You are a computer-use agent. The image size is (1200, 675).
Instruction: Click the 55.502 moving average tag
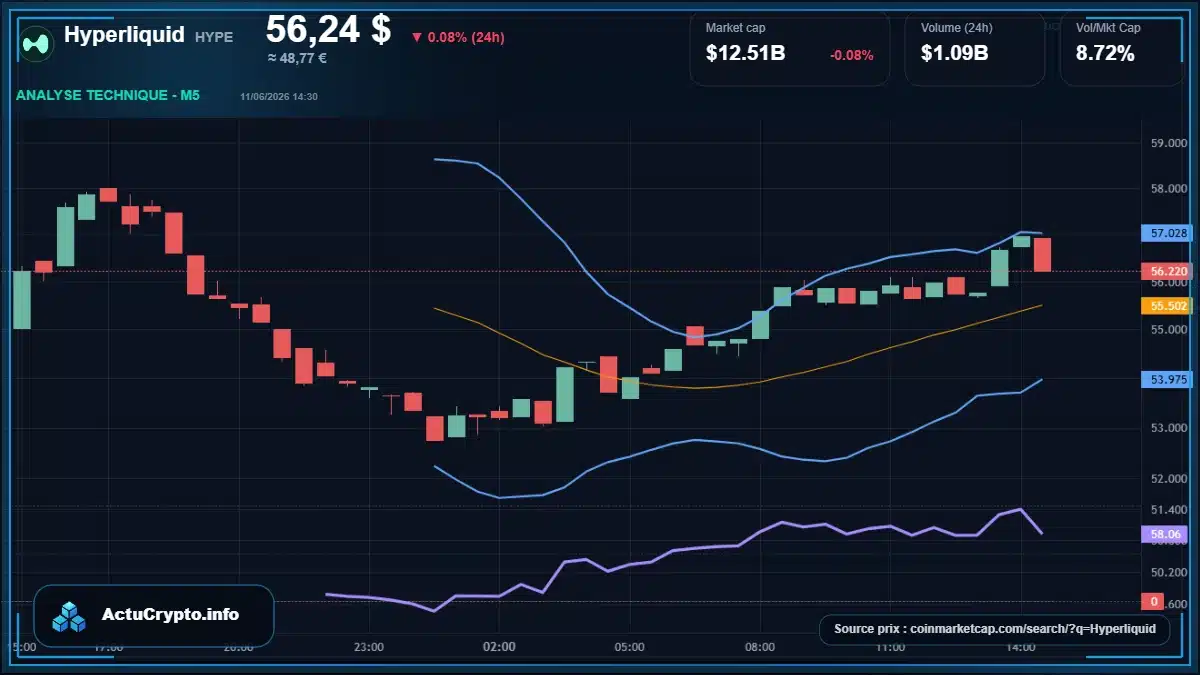click(1165, 306)
